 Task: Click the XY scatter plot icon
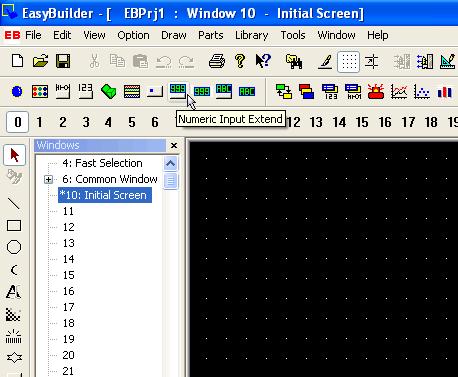coord(422,91)
